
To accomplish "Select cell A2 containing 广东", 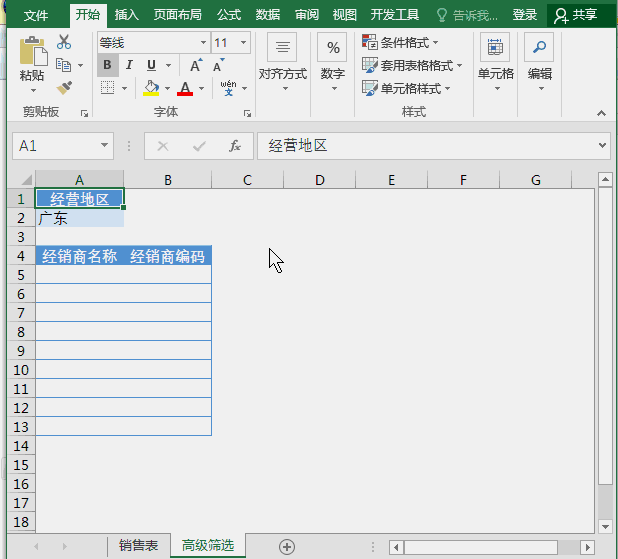I will coord(80,218).
